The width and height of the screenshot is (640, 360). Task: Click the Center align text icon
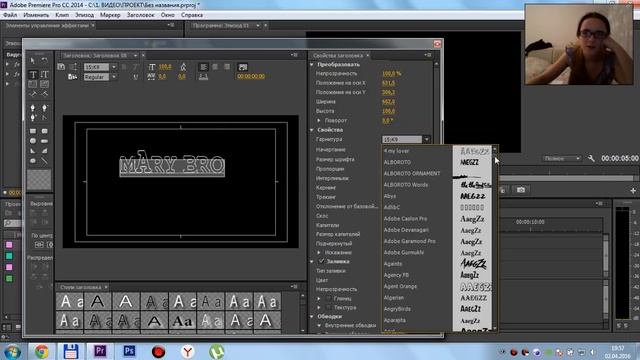[x=215, y=67]
